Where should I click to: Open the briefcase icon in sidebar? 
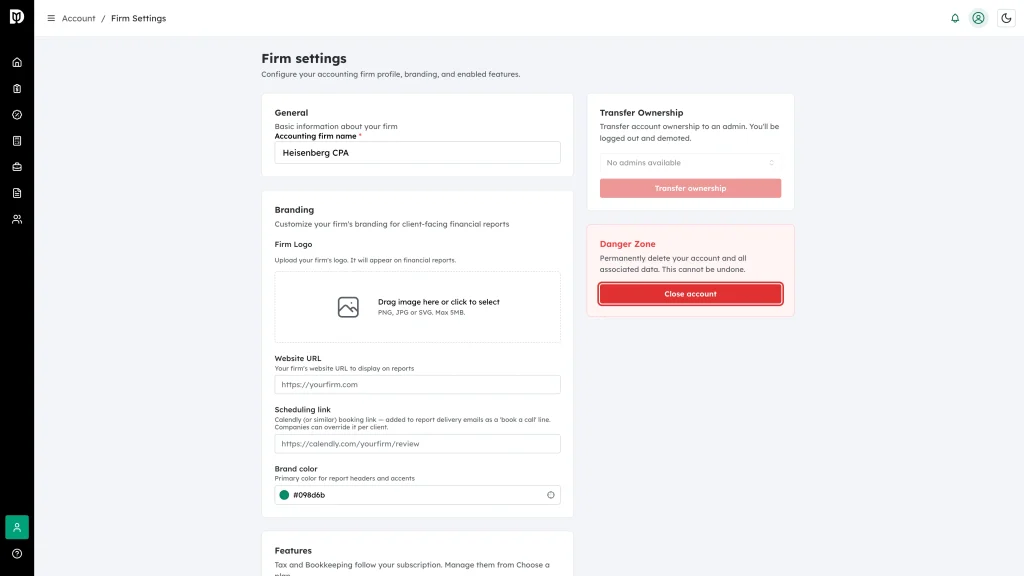click(17, 167)
